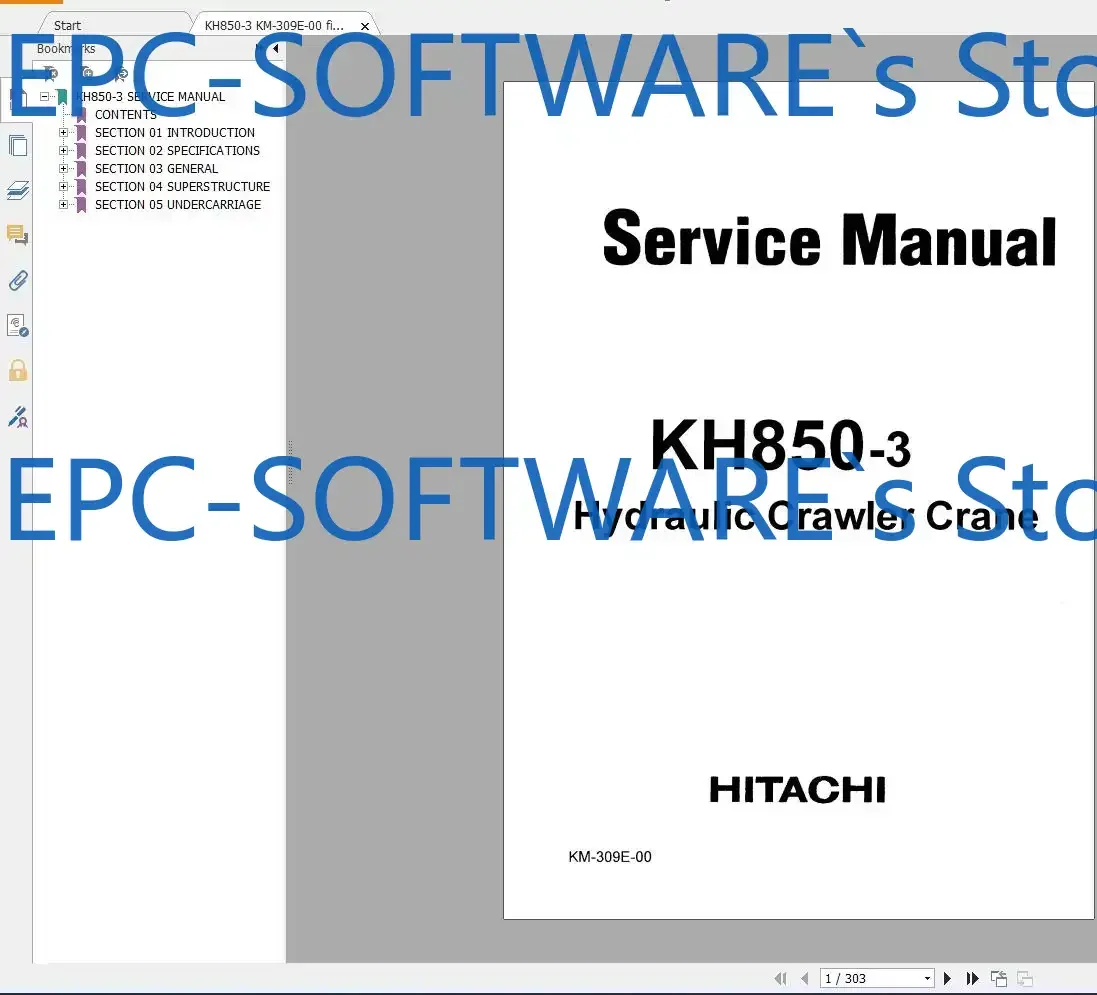Open SECTION 05 UNDERCARRIAGE bookmark
This screenshot has height=995, width=1097.
pos(178,204)
